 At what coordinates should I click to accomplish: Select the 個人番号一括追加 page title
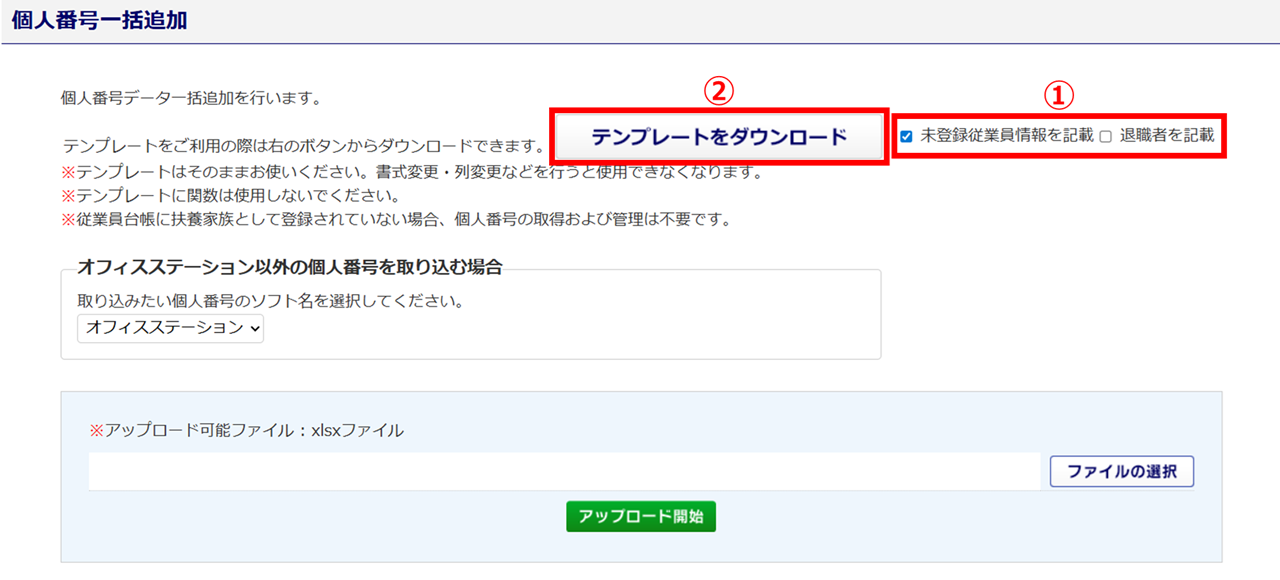point(99,20)
